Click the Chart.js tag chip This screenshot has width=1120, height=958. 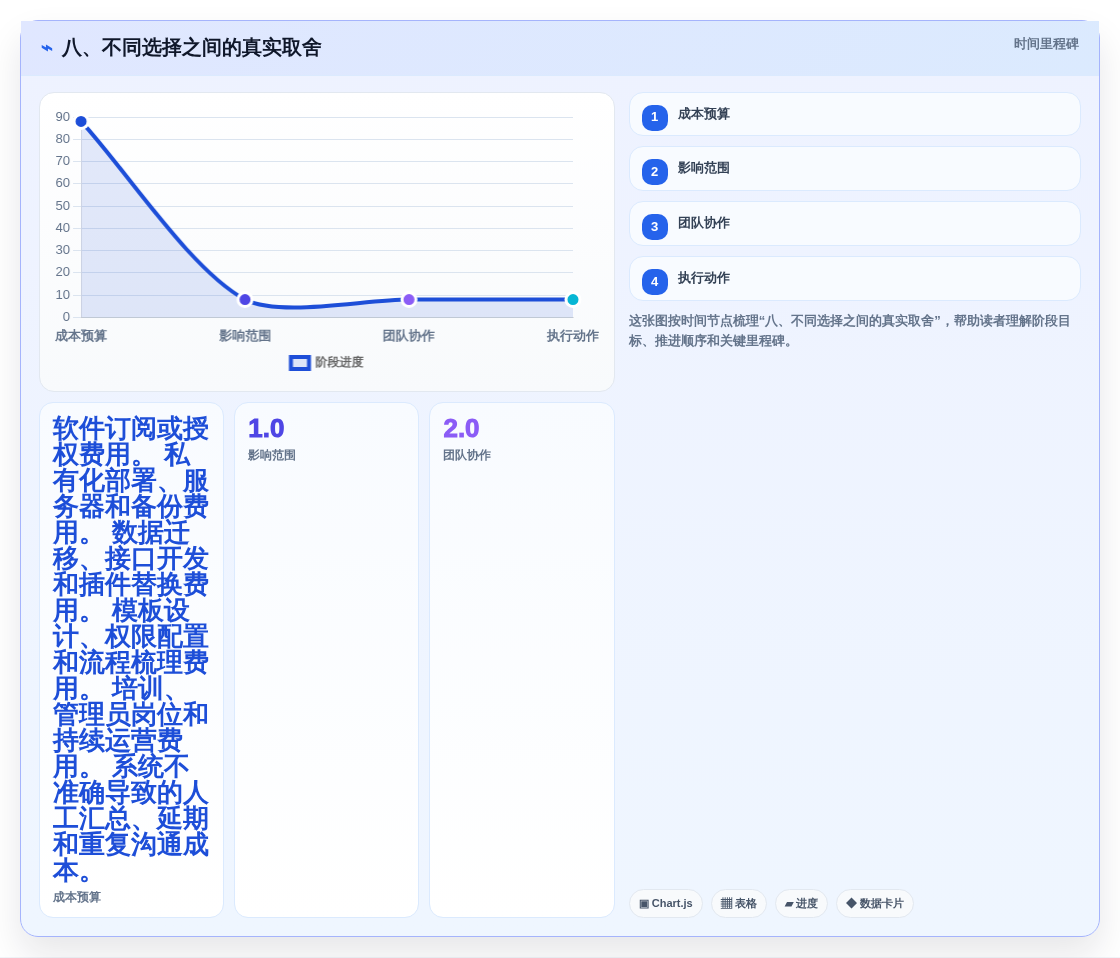click(666, 904)
